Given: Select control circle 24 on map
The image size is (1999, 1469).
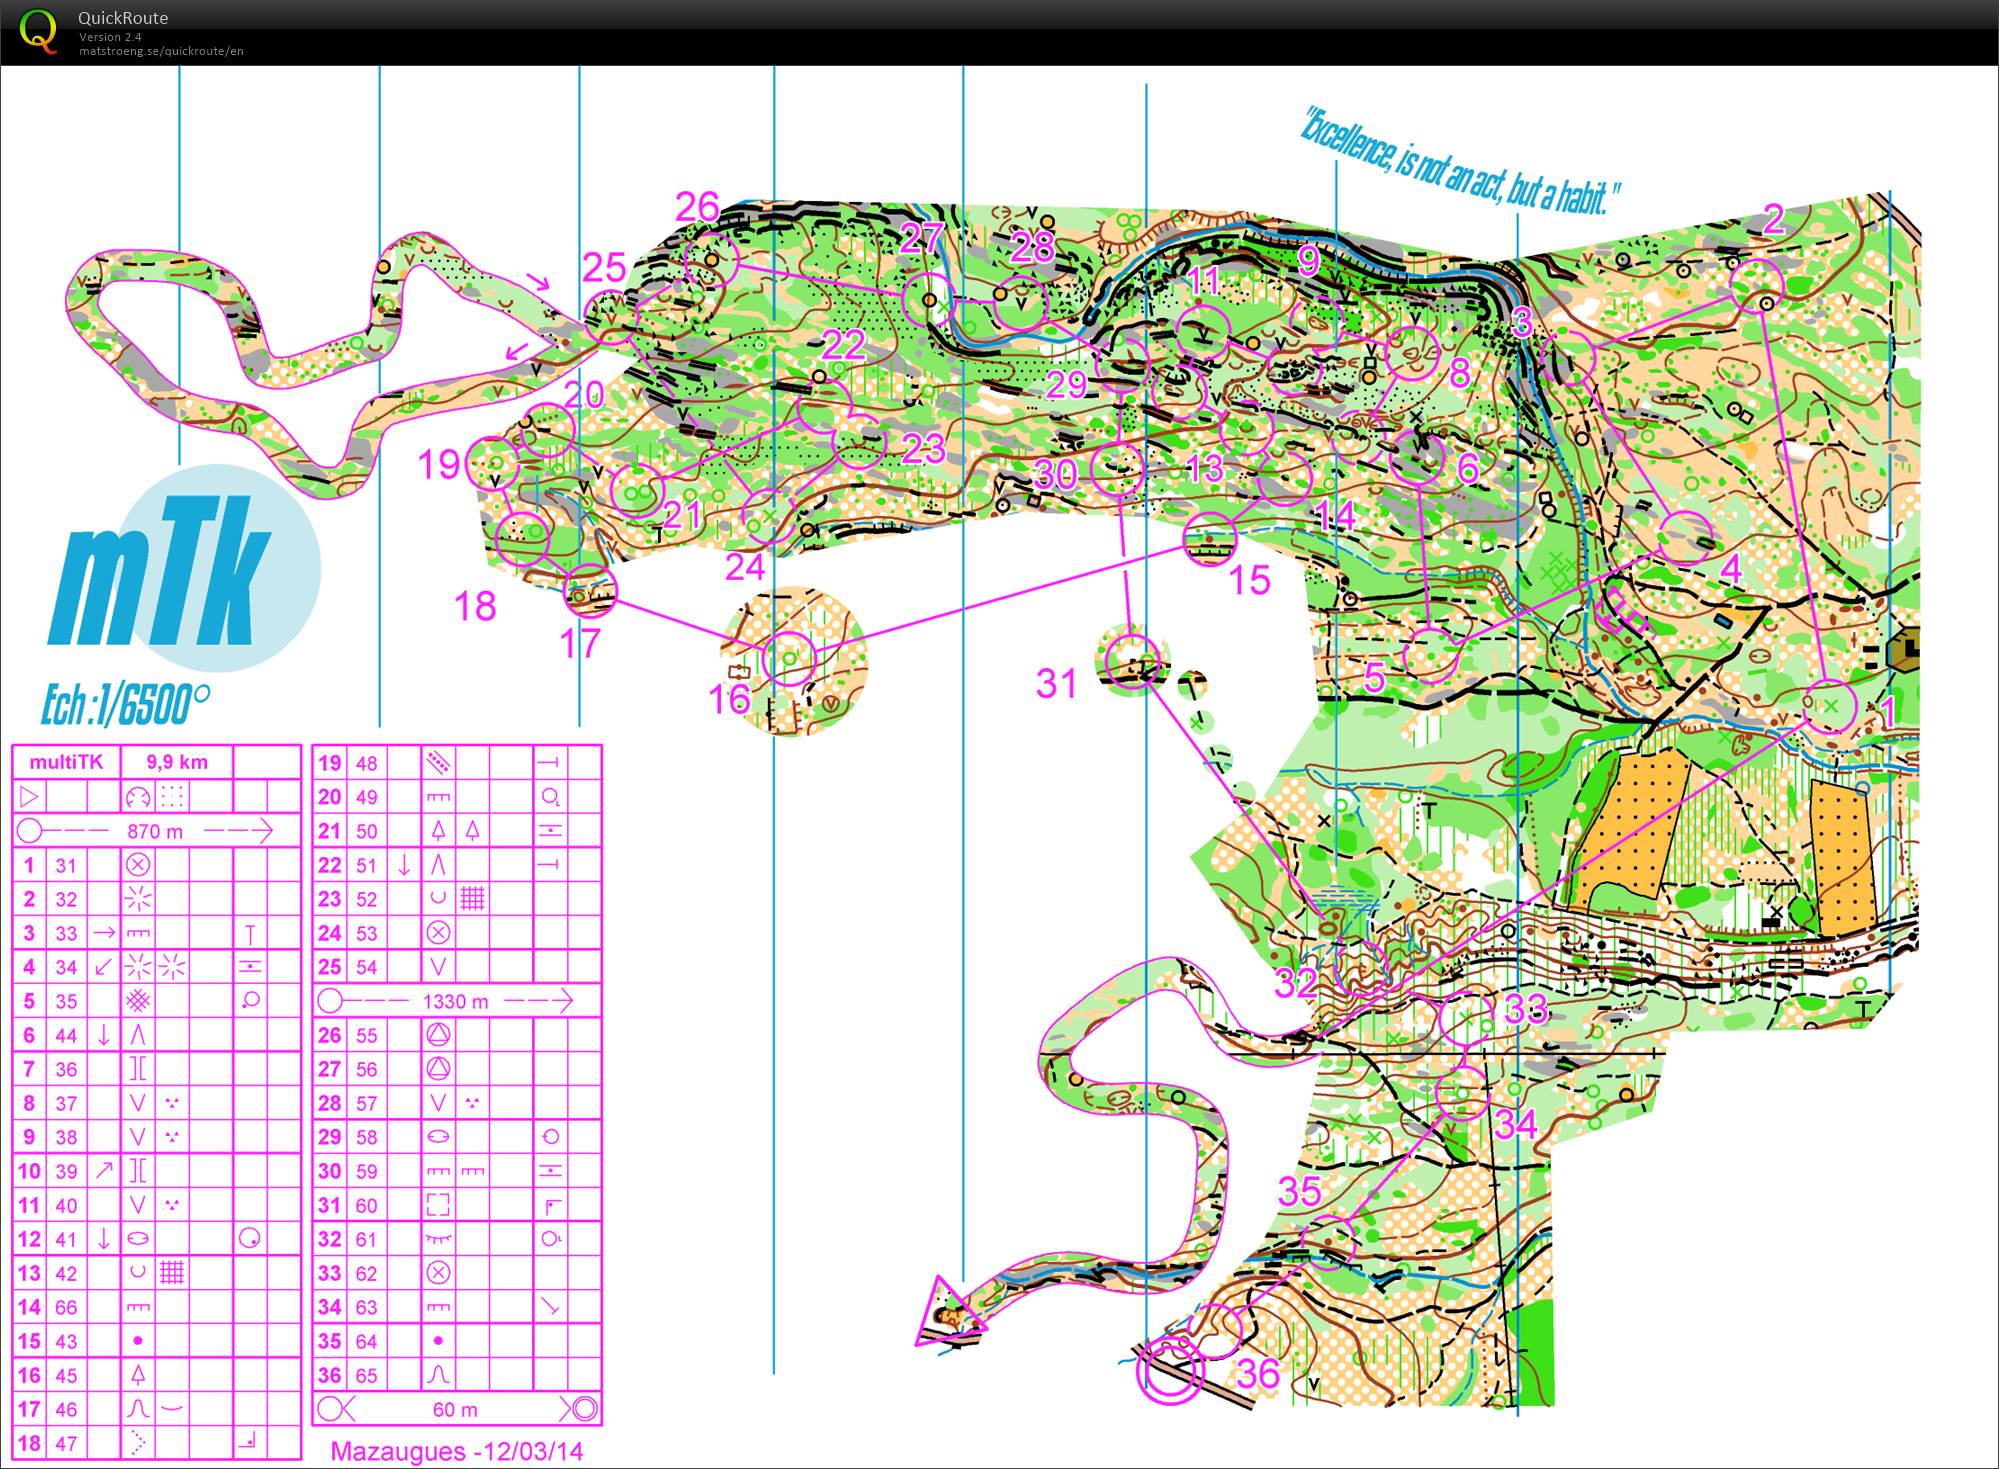Looking at the screenshot, I should [x=767, y=518].
